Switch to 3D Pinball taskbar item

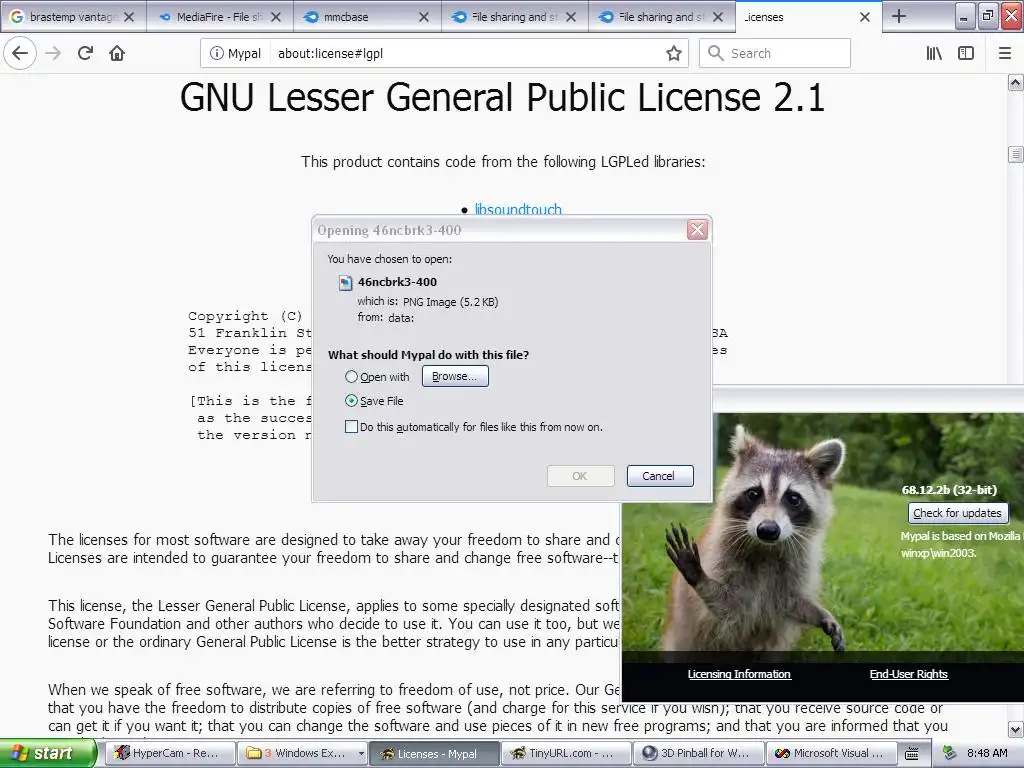(x=697, y=753)
